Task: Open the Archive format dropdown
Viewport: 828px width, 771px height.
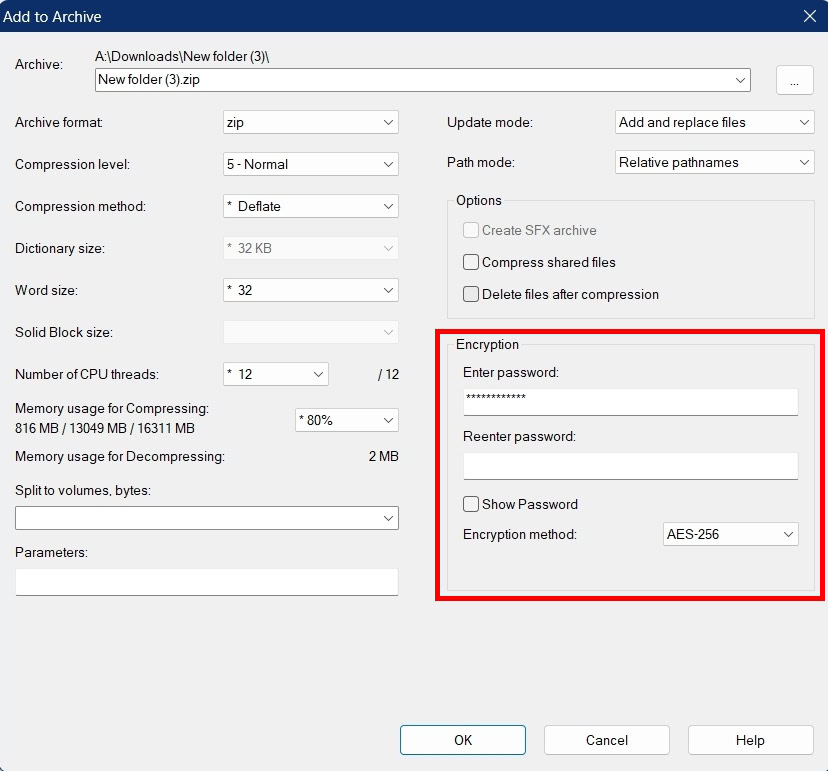Action: tap(387, 122)
